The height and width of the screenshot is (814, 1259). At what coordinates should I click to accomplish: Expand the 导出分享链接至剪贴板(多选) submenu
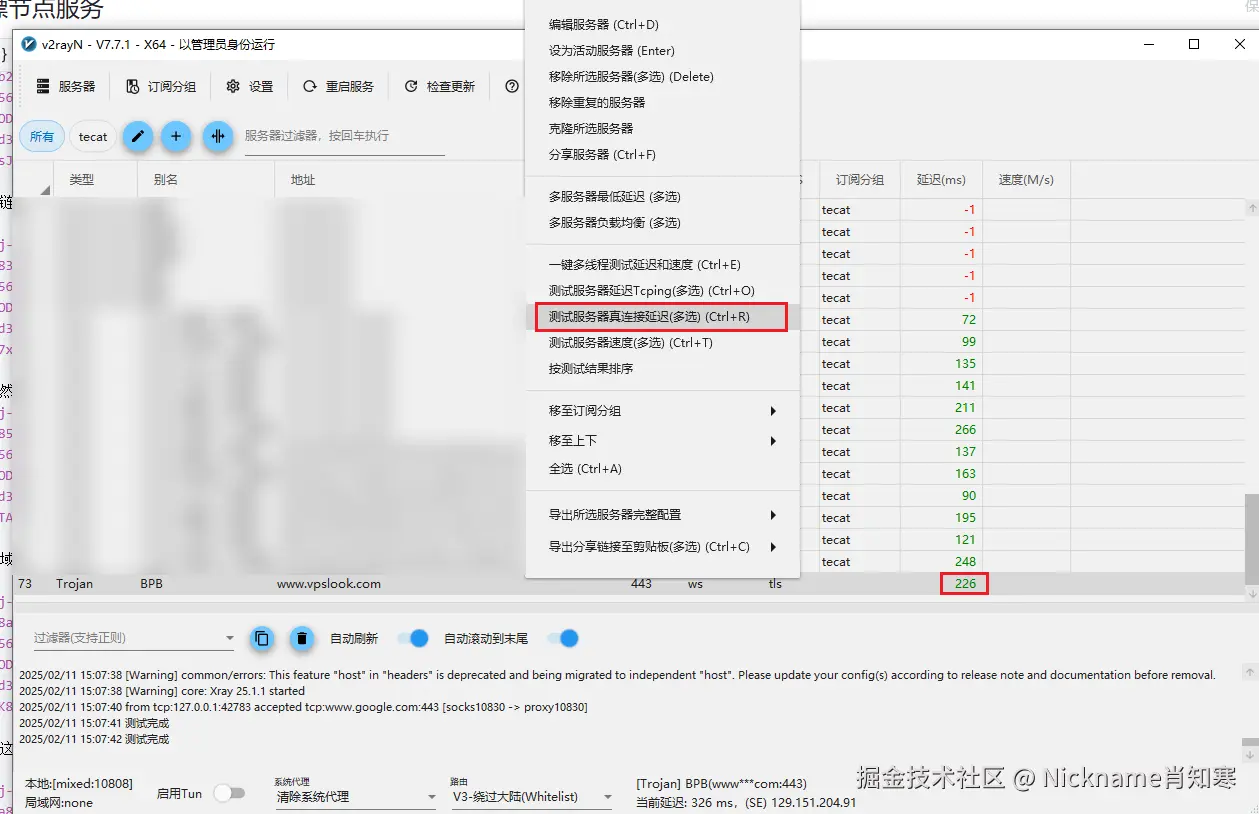[x=662, y=547]
